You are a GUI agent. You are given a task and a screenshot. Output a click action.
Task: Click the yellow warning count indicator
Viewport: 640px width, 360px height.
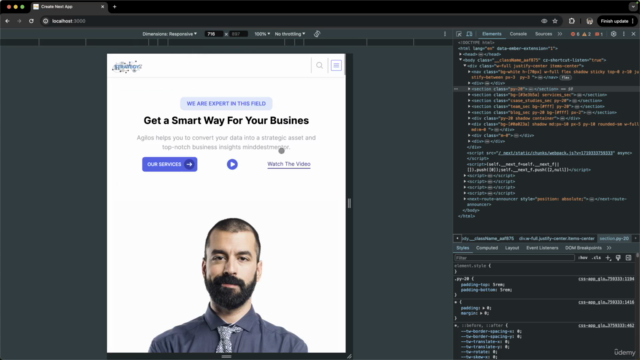point(587,34)
